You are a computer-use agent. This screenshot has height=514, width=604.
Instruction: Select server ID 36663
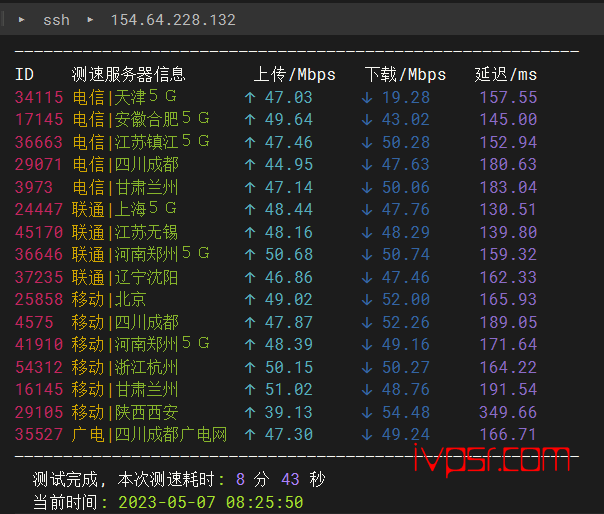tap(39, 142)
